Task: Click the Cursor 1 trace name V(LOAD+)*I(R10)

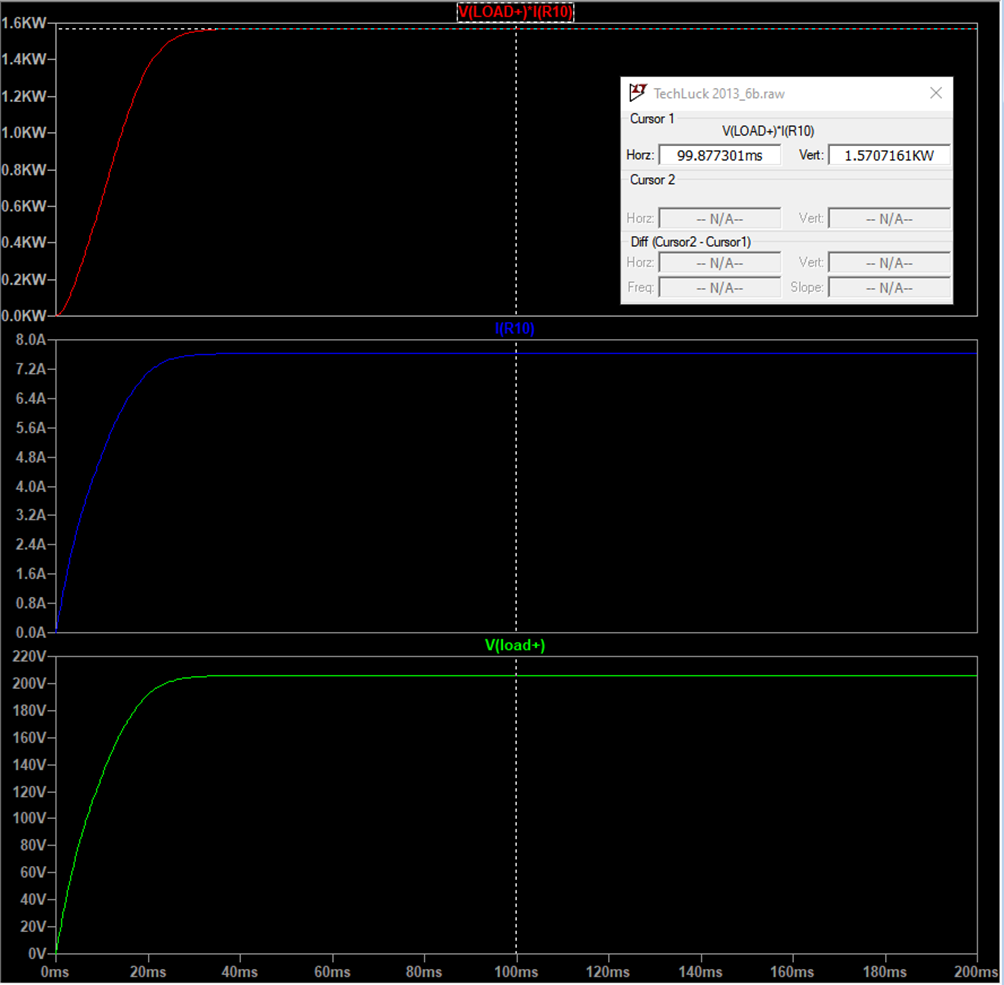Action: coord(768,131)
